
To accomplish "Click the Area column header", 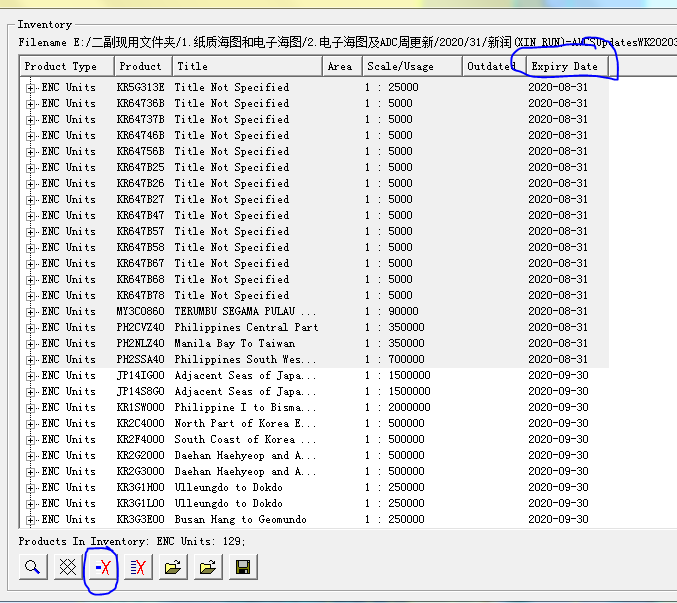I will [342, 66].
